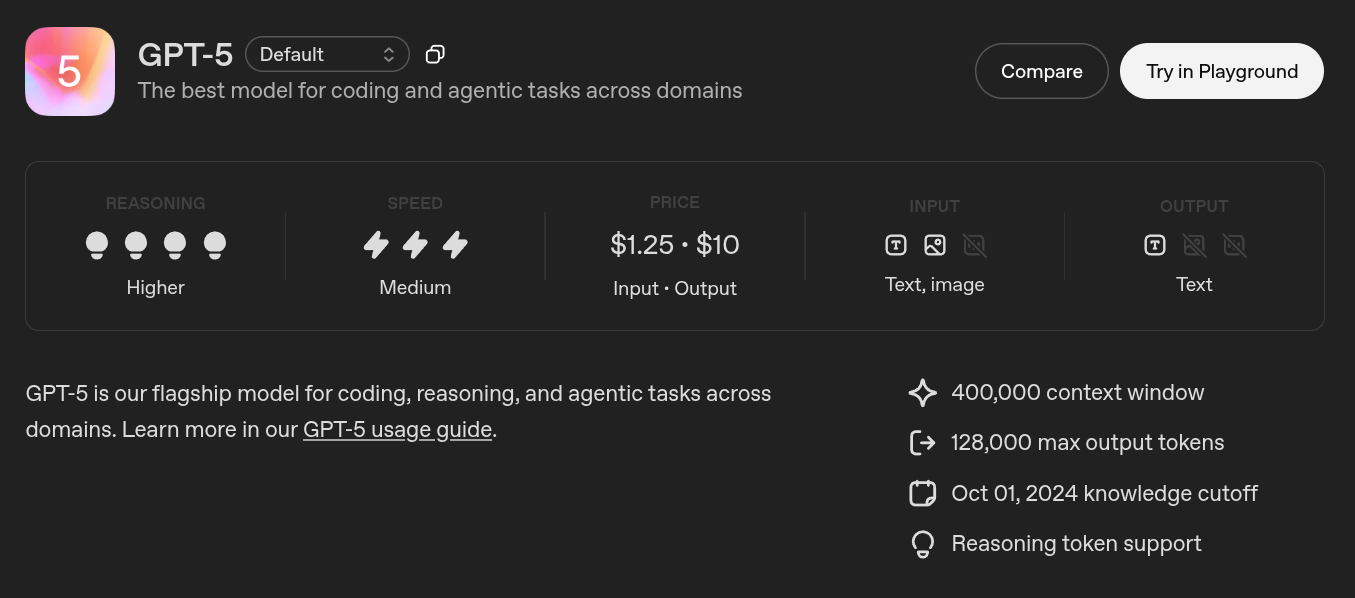
Task: Click the max output tokens arrow icon
Action: coord(922,443)
